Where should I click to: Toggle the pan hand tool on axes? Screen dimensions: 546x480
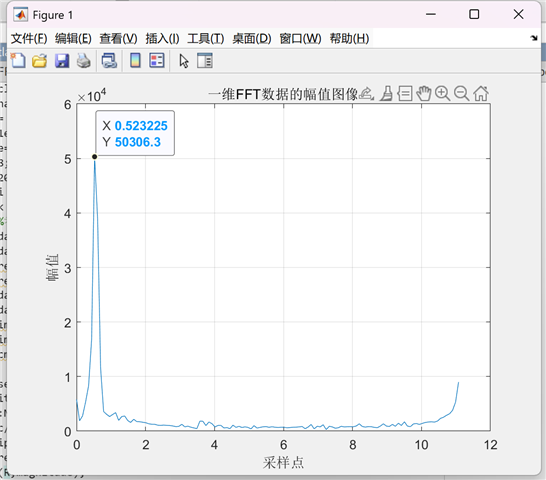(x=424, y=93)
